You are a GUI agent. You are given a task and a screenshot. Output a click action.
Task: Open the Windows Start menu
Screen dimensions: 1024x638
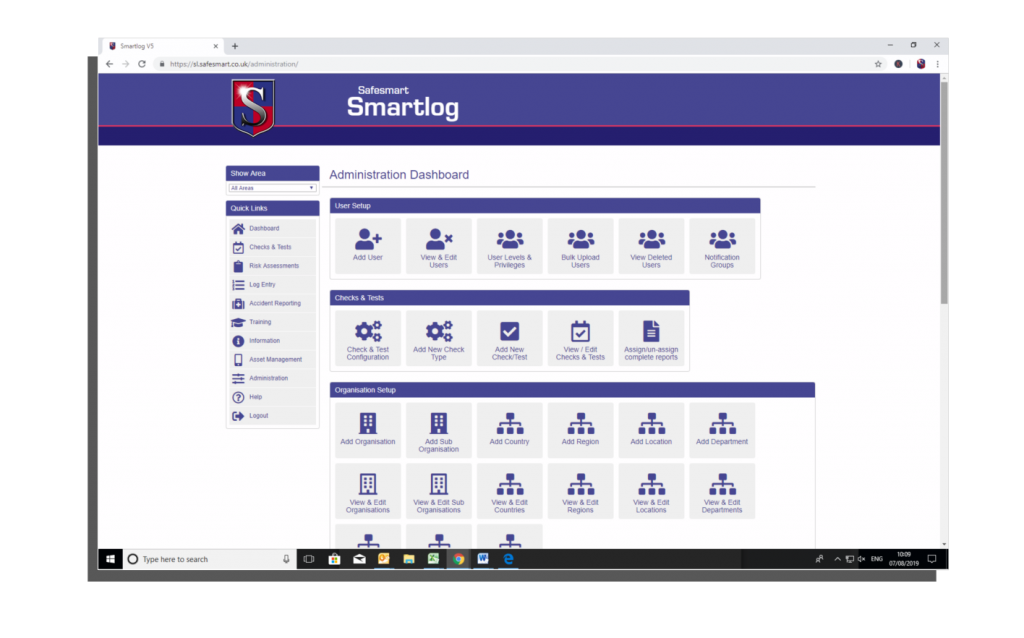point(110,559)
